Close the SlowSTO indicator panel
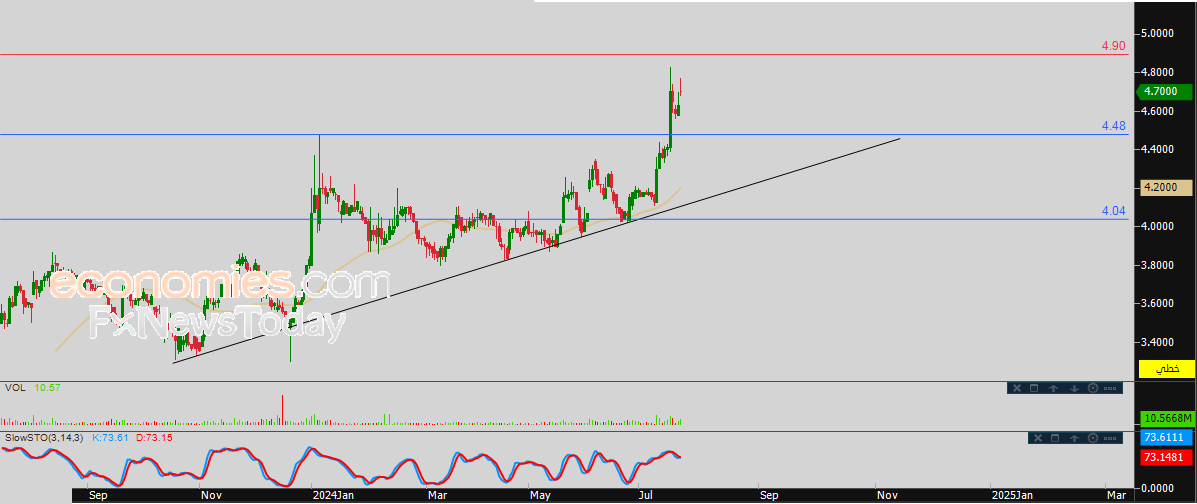 1038,438
